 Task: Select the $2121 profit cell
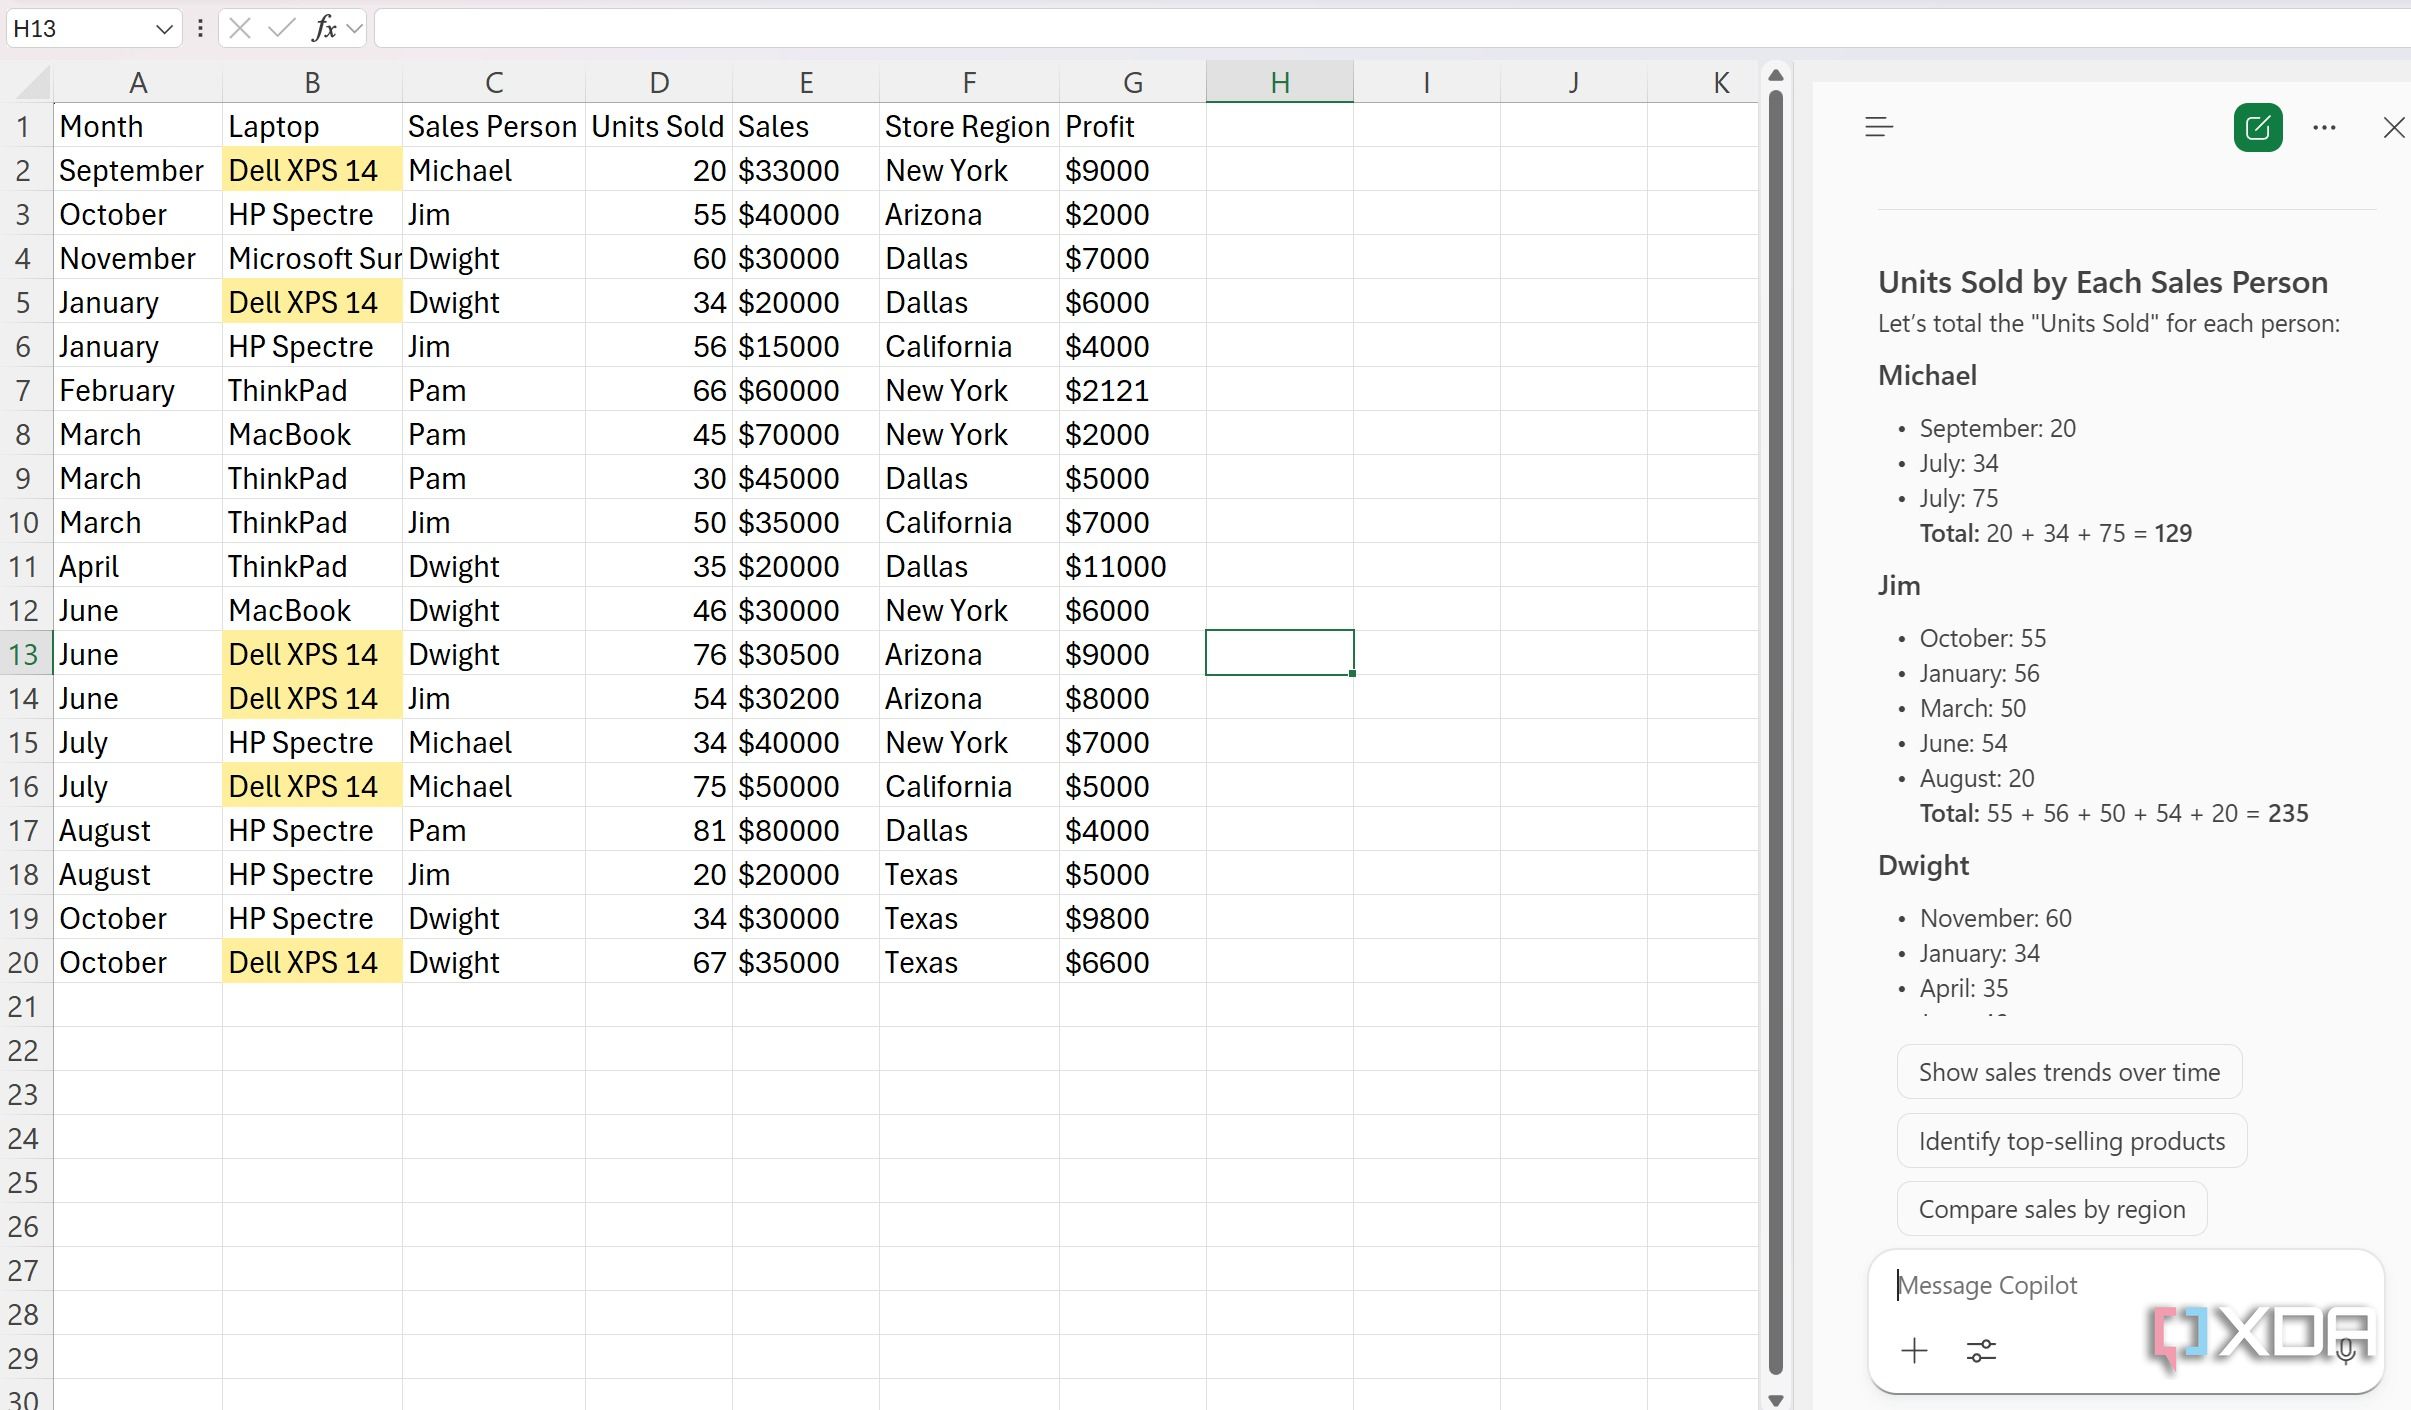point(1133,391)
